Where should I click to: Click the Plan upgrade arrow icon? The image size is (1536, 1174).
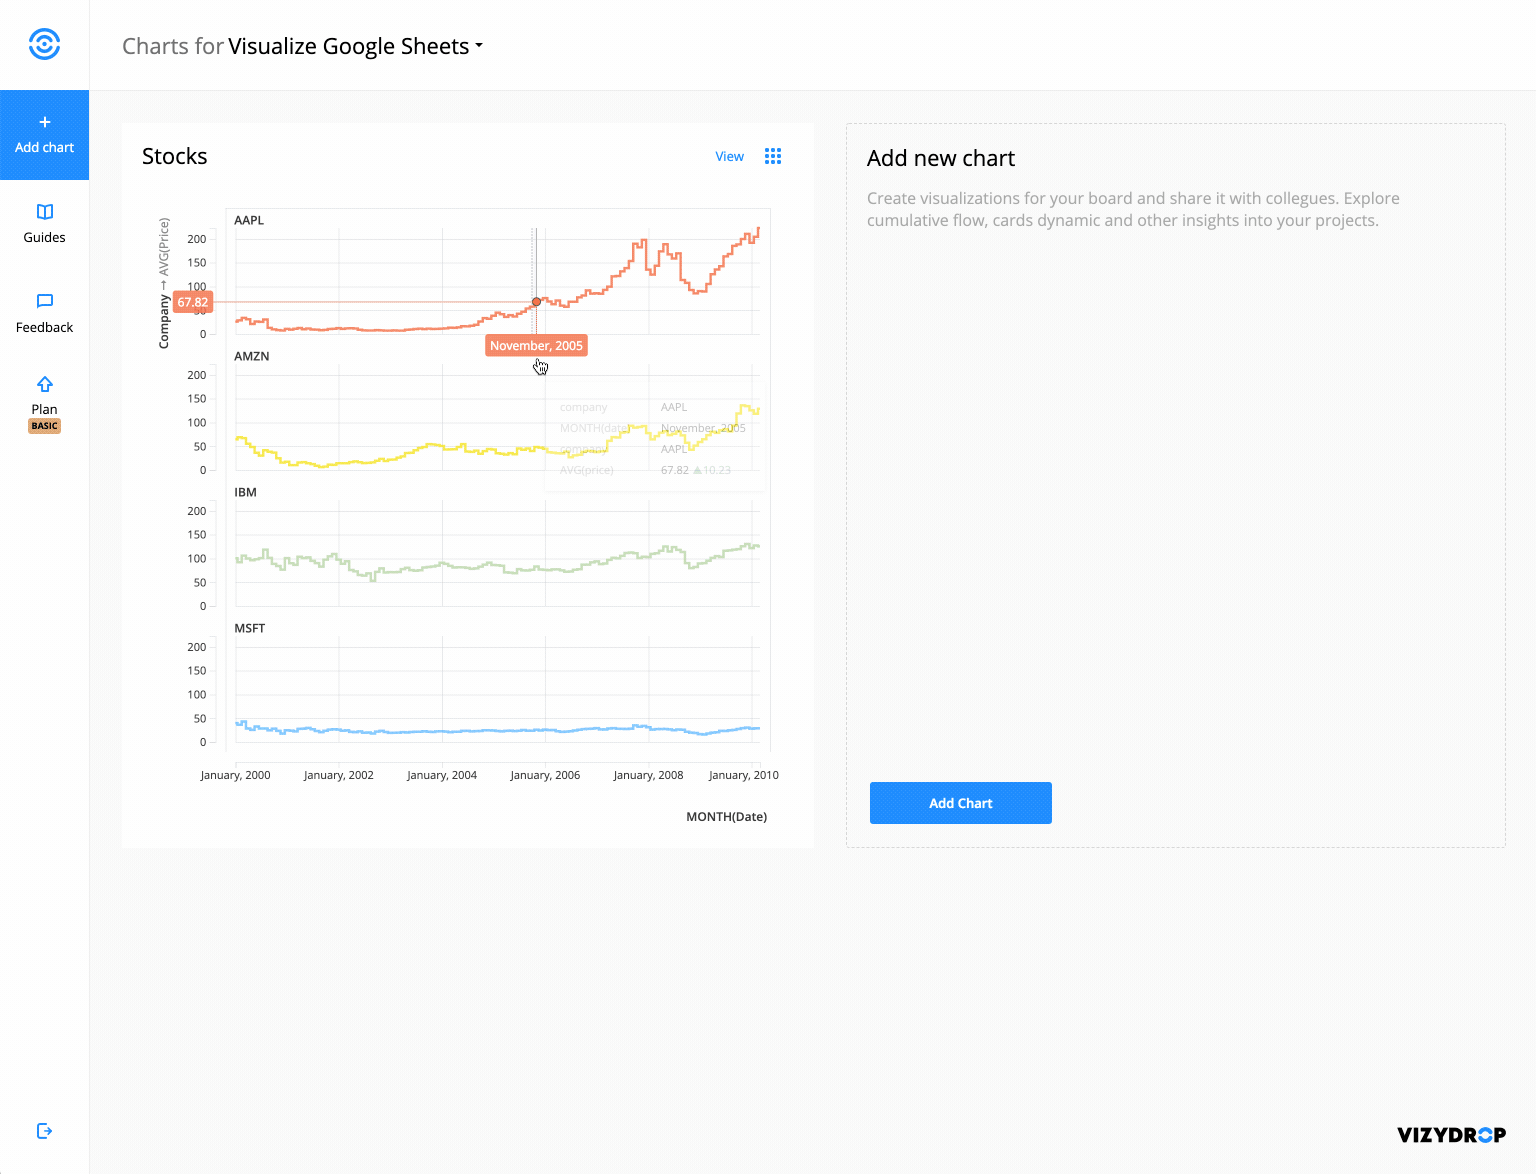(44, 384)
